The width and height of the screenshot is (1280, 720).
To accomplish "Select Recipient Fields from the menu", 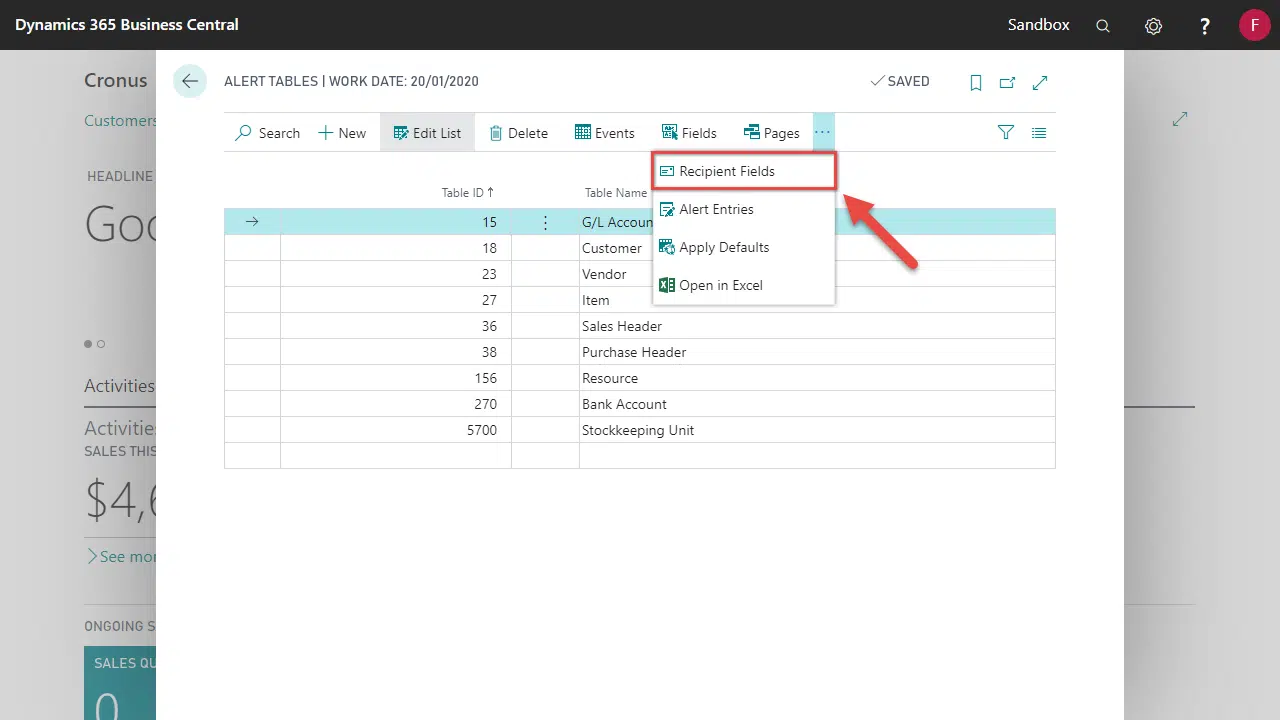I will 727,171.
